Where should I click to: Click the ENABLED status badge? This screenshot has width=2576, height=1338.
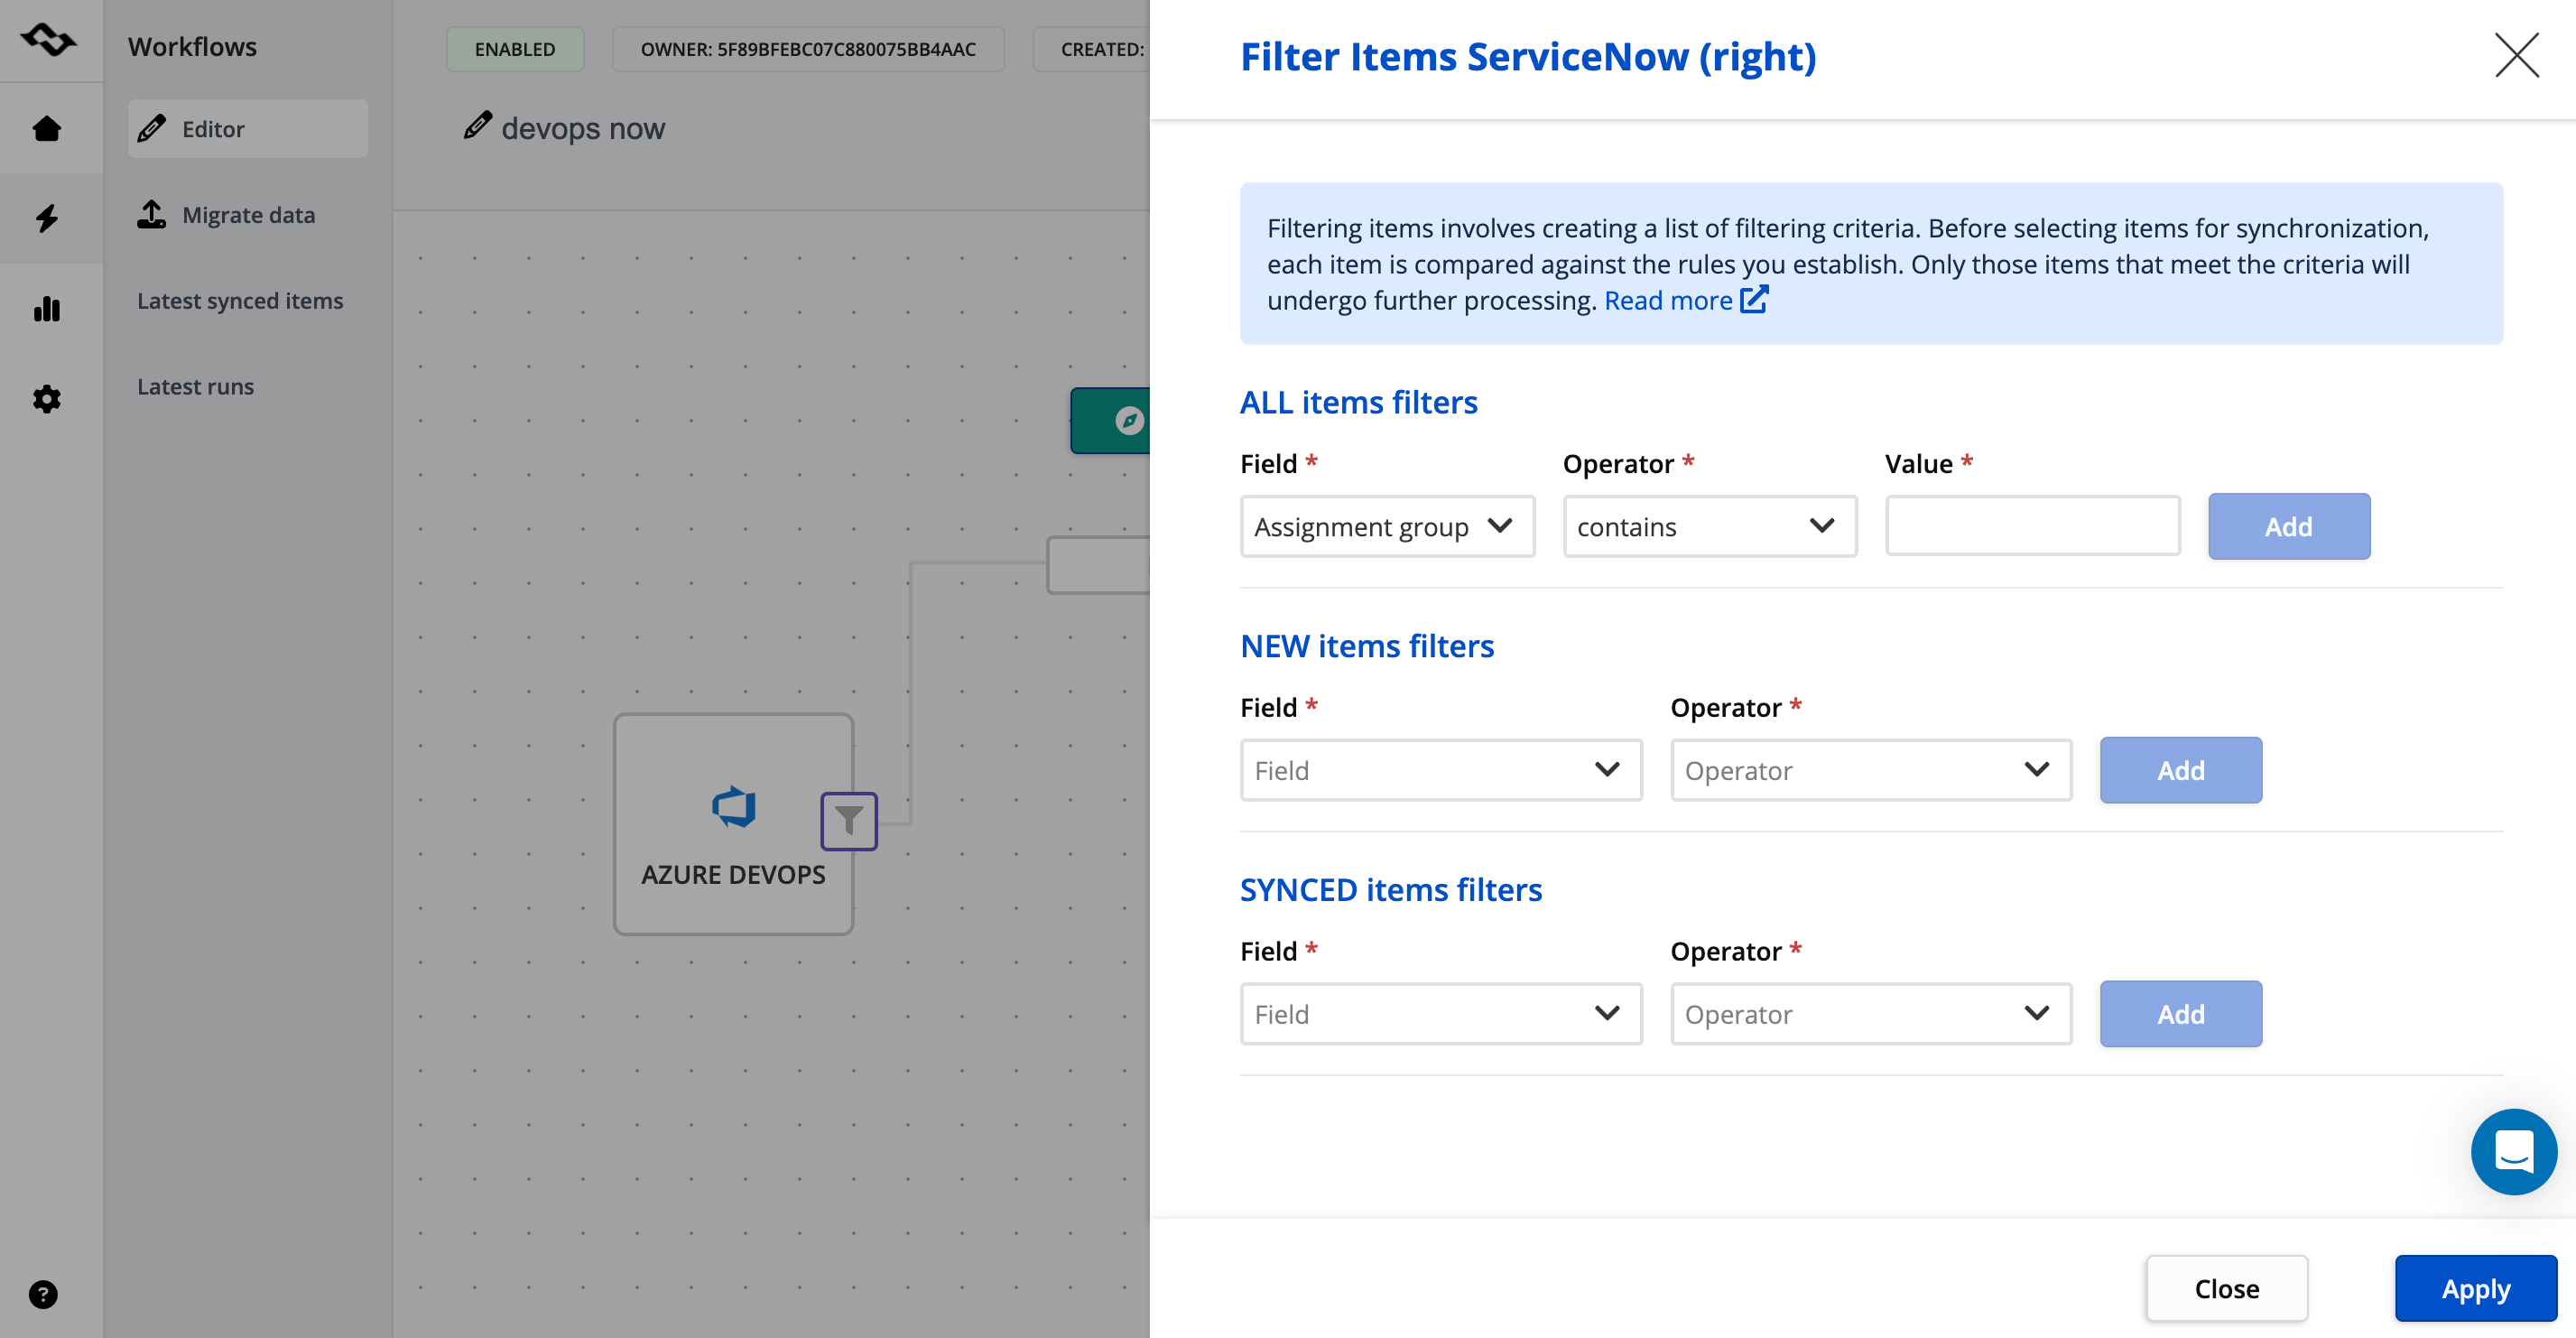515,49
